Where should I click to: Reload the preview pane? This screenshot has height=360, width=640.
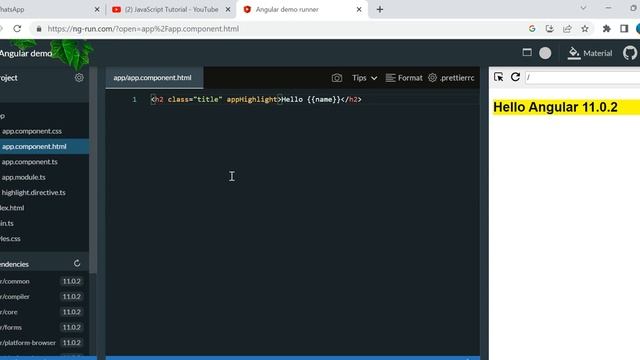(516, 77)
